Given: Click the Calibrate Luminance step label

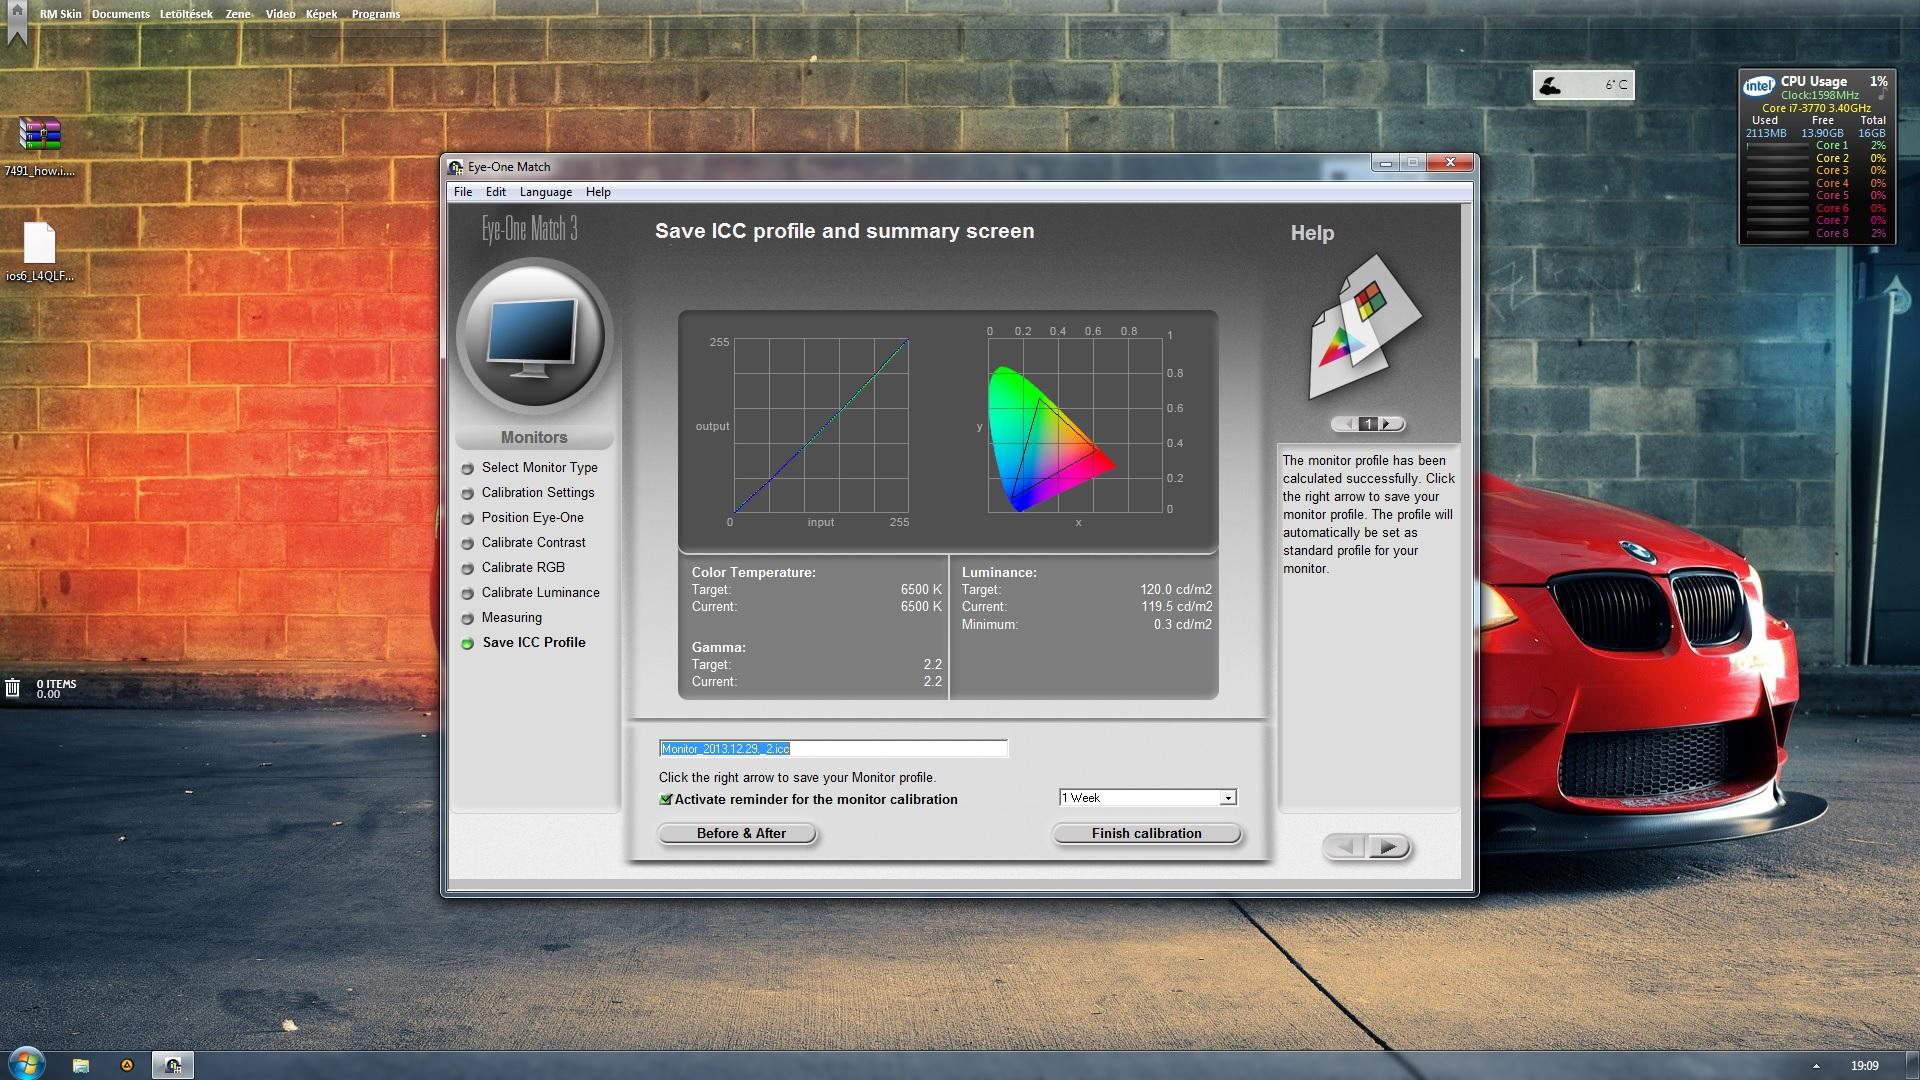Looking at the screenshot, I should pos(541,593).
